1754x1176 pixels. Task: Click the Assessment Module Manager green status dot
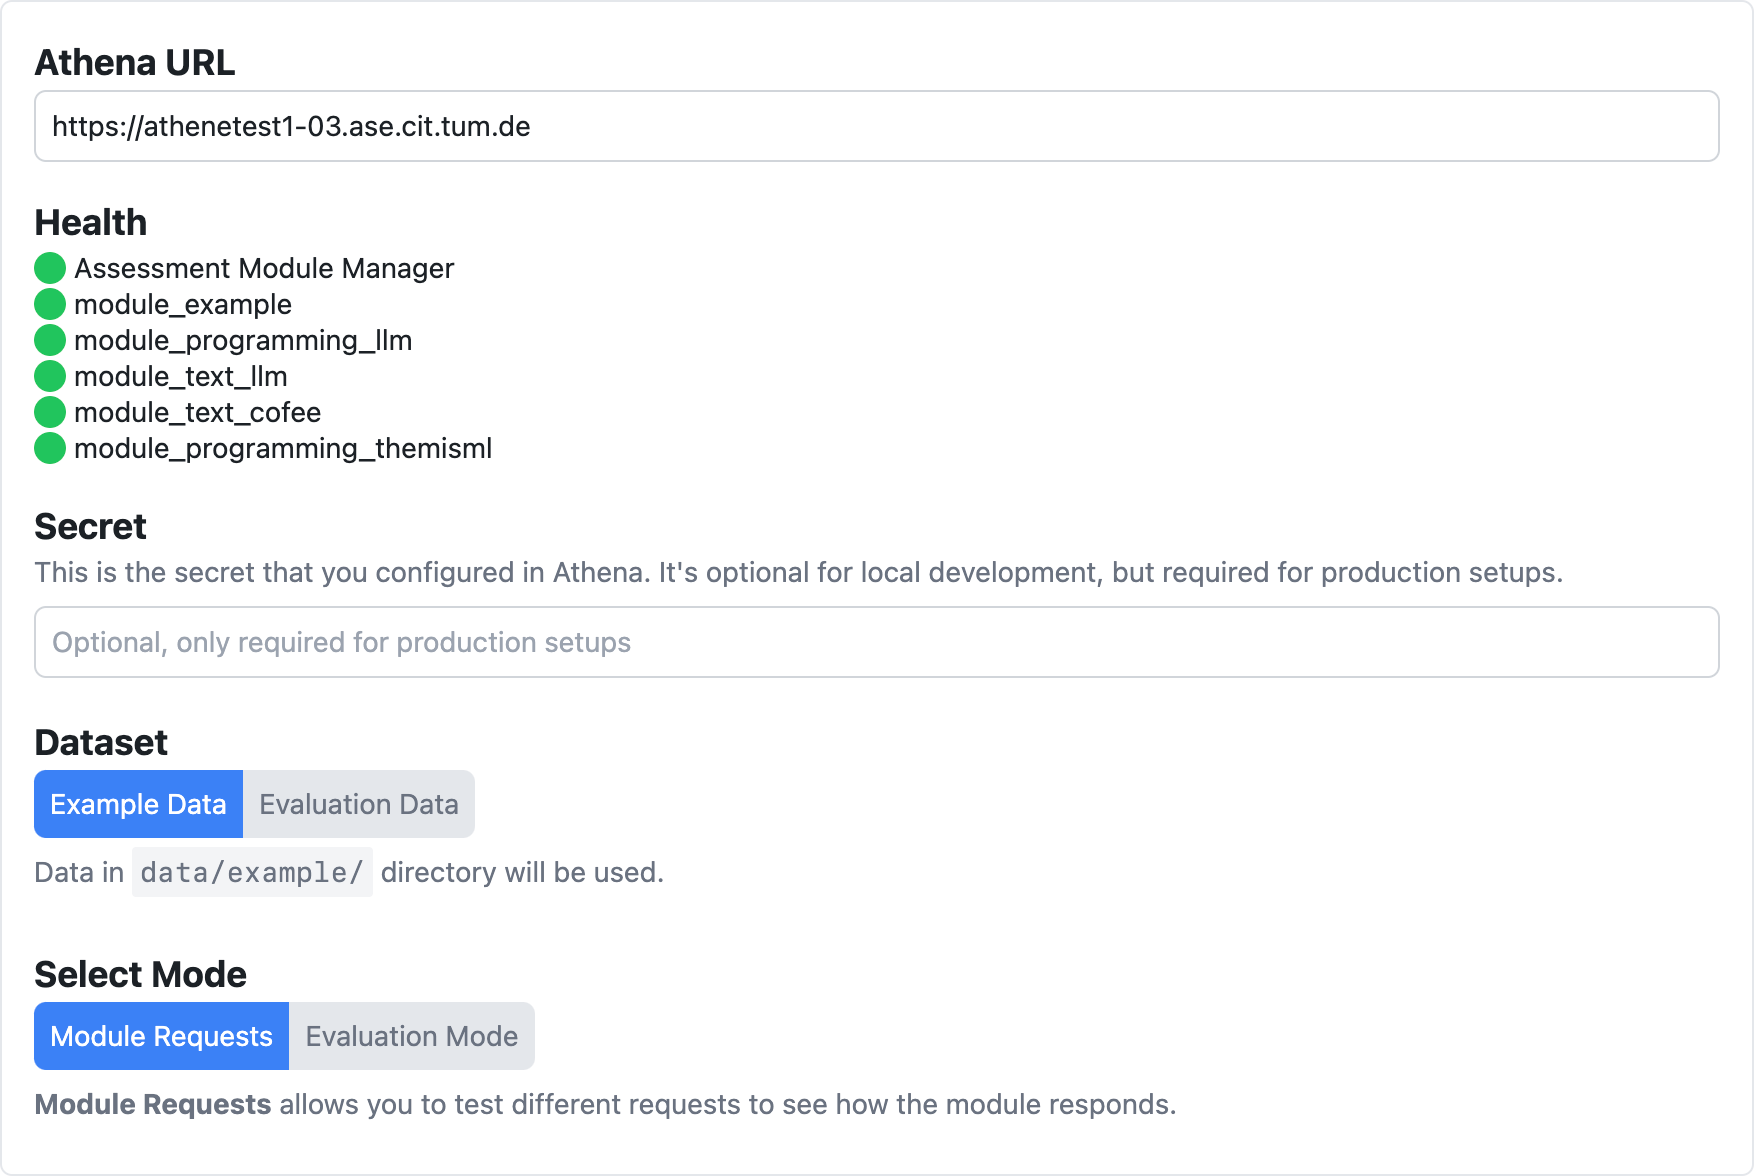pos(50,268)
